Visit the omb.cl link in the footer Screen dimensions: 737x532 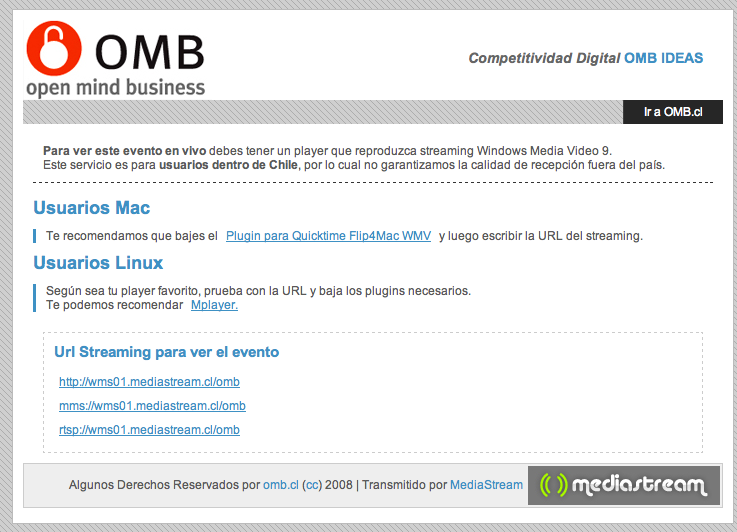[x=281, y=485]
